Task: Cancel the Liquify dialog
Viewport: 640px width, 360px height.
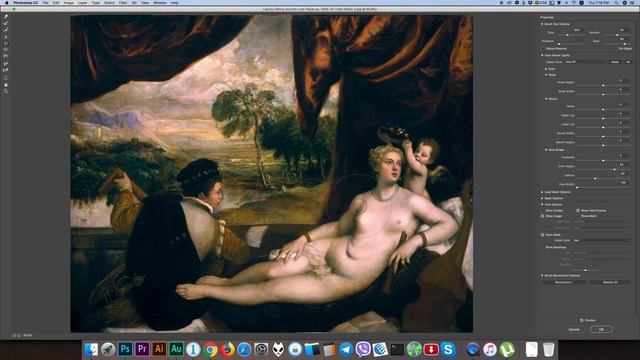Action: click(x=574, y=329)
